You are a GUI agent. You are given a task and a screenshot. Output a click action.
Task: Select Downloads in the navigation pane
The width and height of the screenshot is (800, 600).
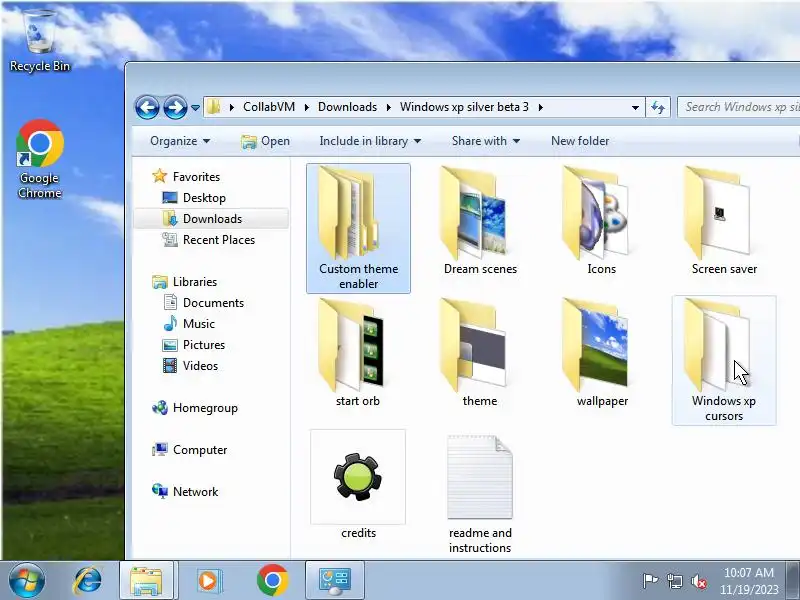211,218
